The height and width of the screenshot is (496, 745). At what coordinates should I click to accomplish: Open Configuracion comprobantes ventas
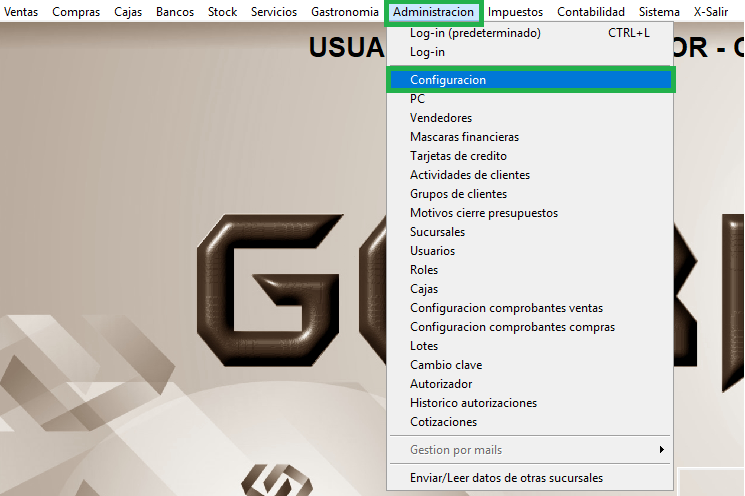tap(531, 308)
